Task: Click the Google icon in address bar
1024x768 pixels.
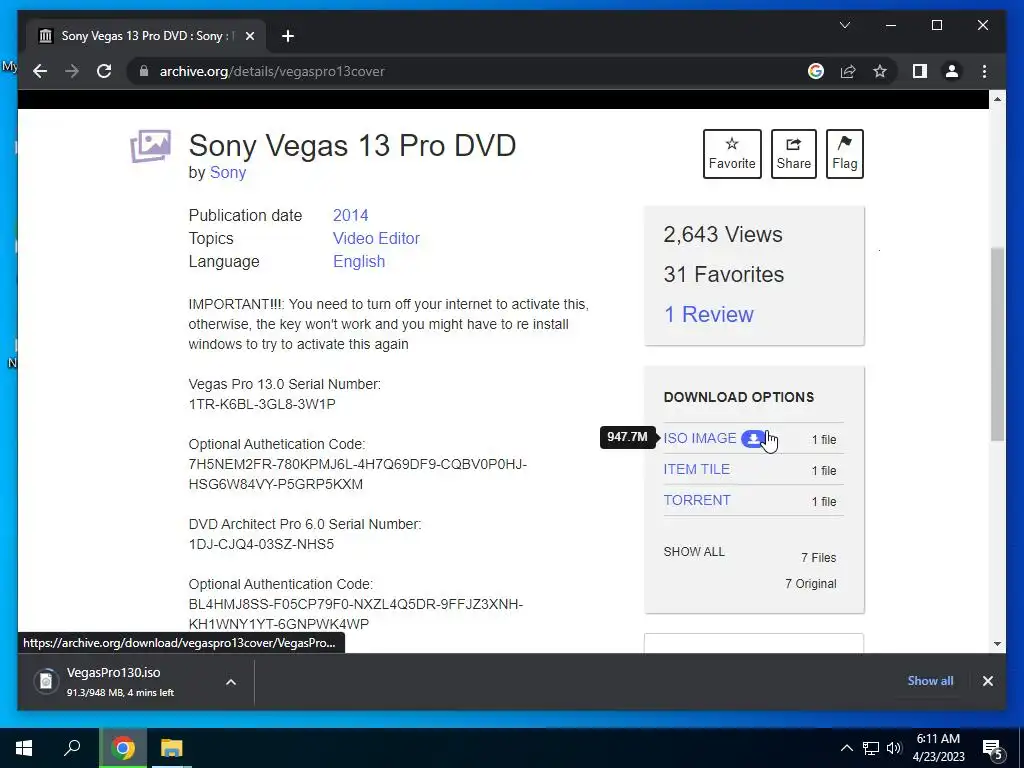Action: pyautogui.click(x=816, y=71)
